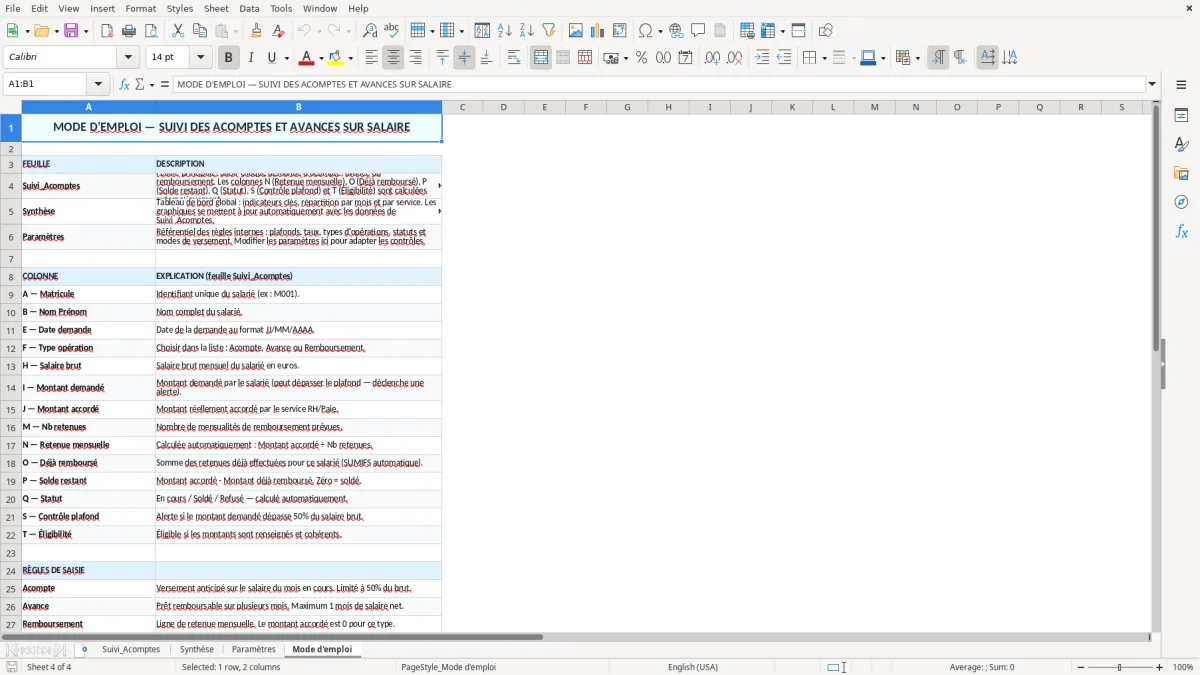1200x675 pixels.
Task: Open Print Preview from the toolbar
Action: [x=150, y=31]
